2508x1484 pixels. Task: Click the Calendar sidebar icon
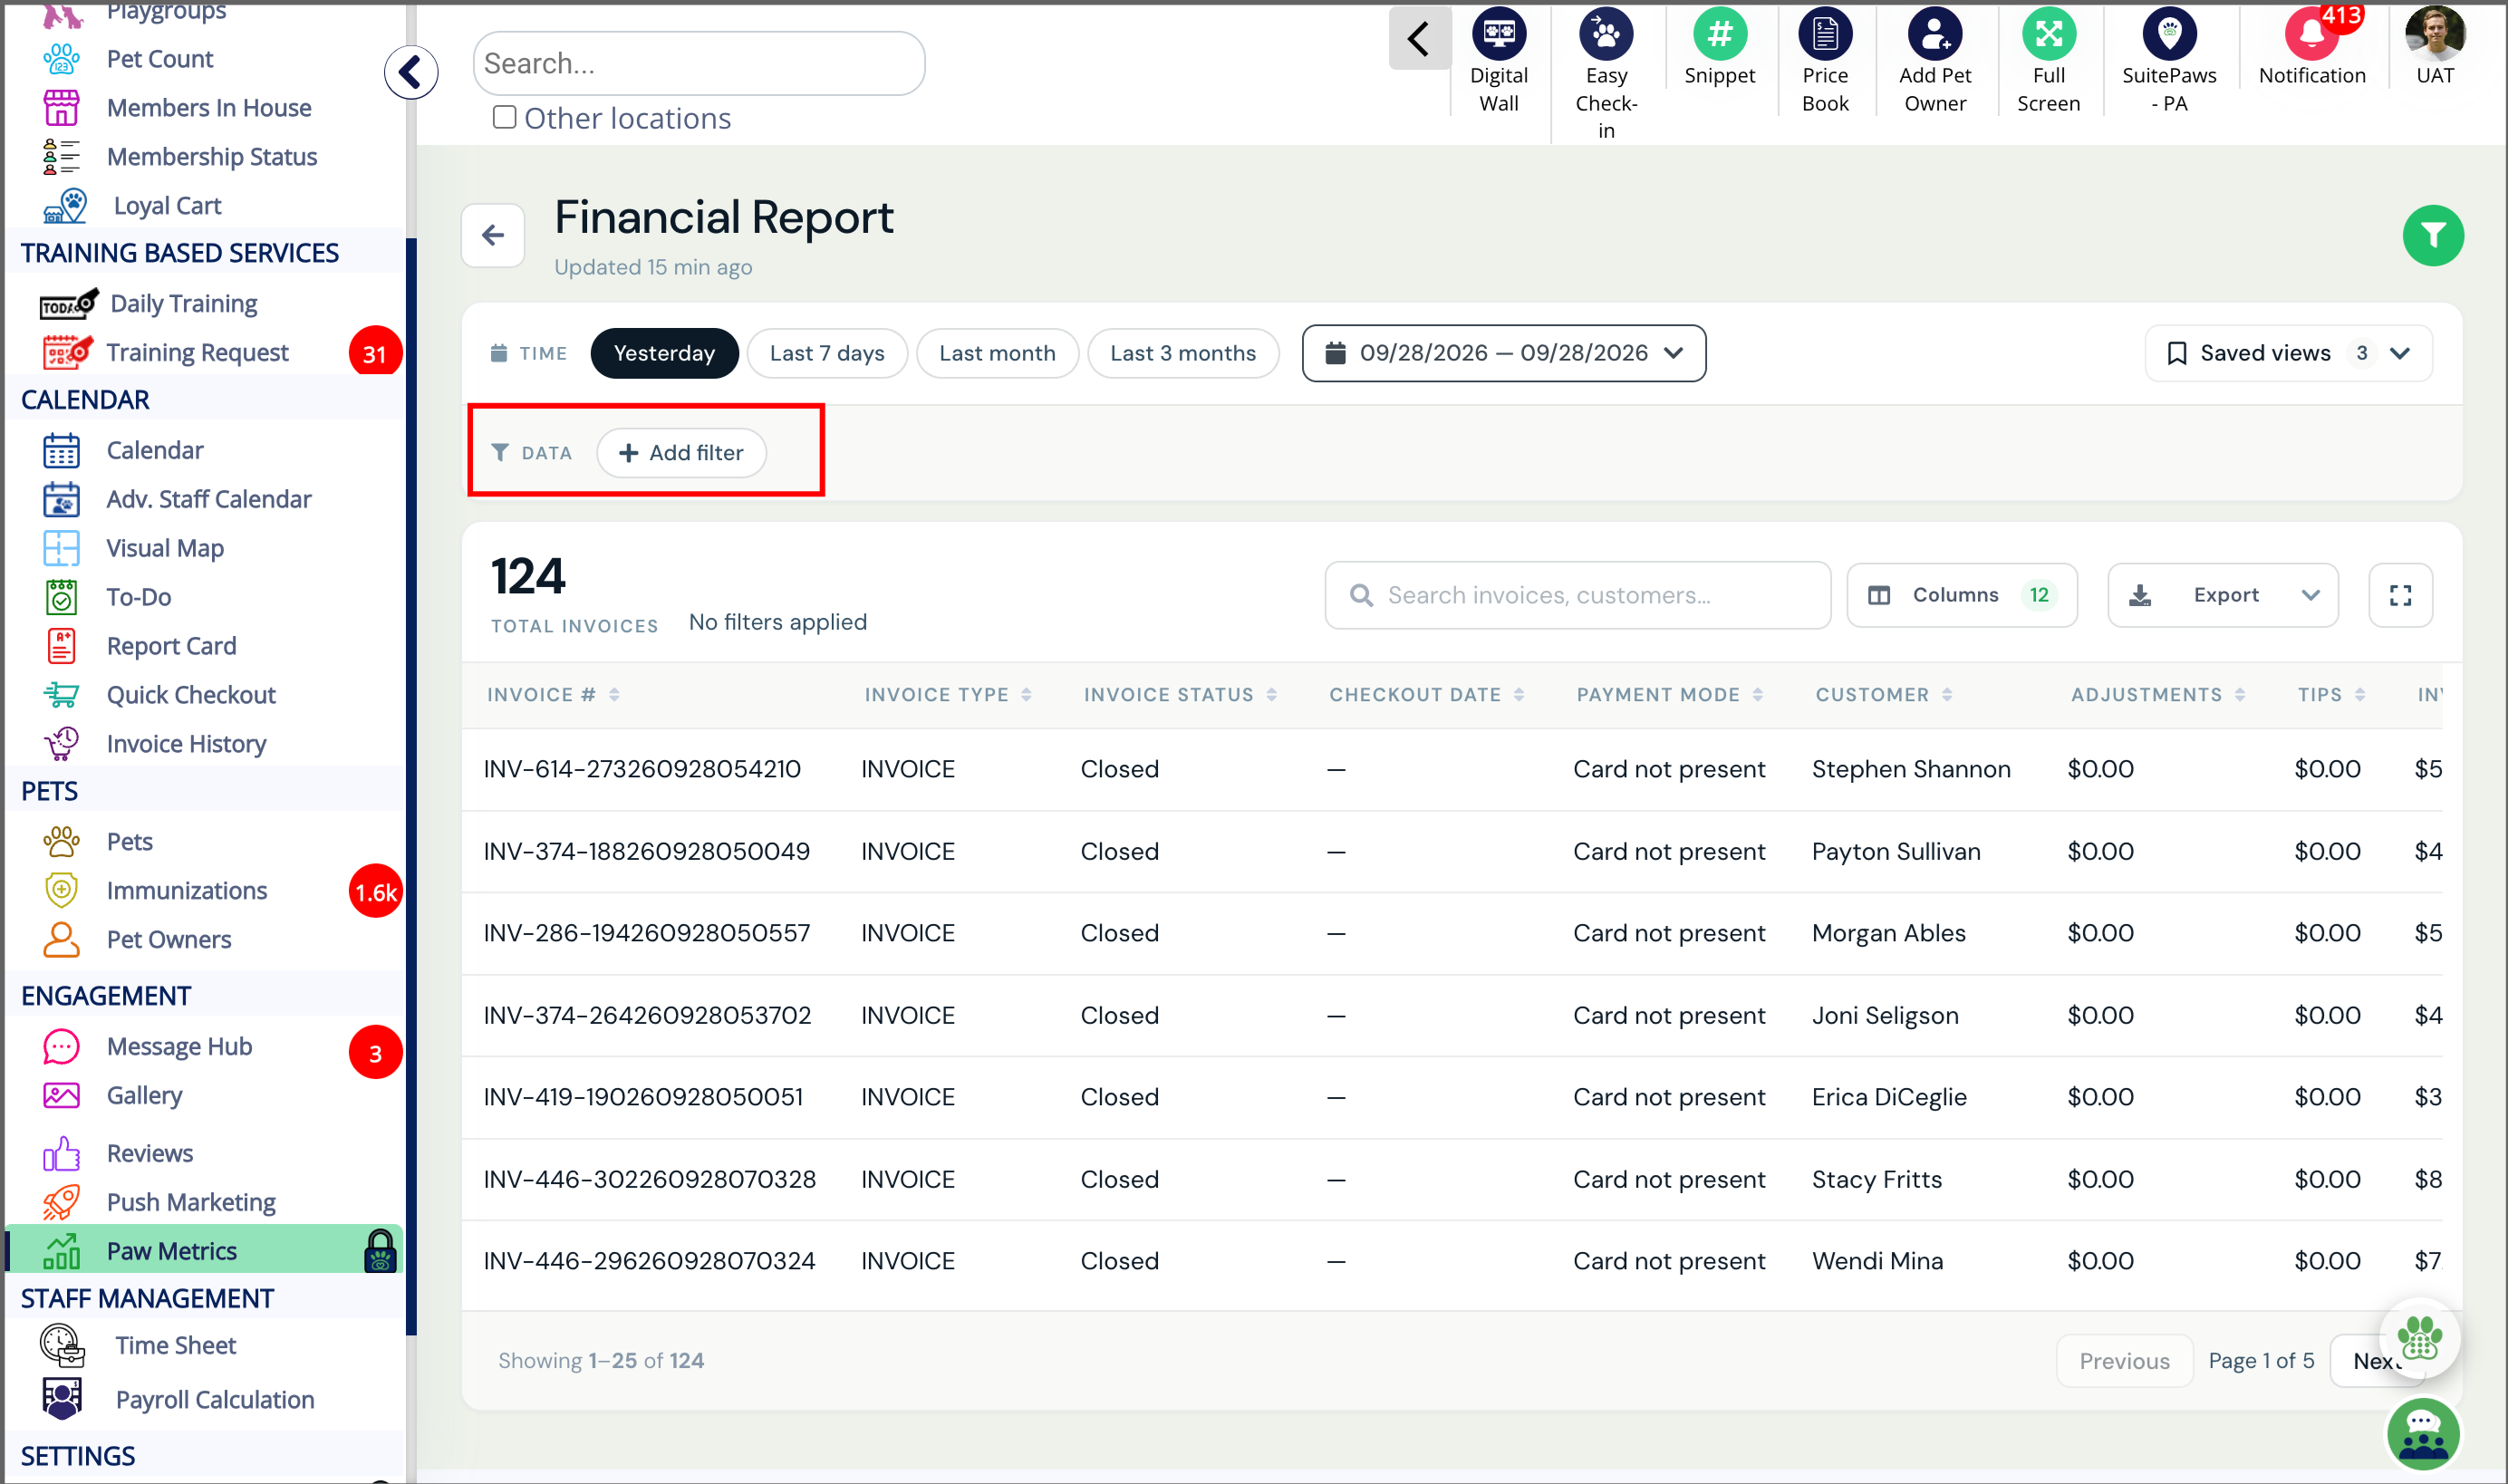point(61,451)
